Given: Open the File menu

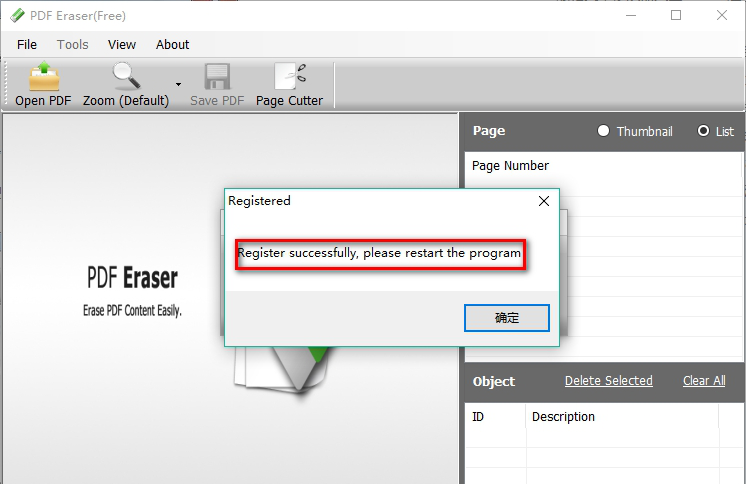Looking at the screenshot, I should [x=27, y=45].
